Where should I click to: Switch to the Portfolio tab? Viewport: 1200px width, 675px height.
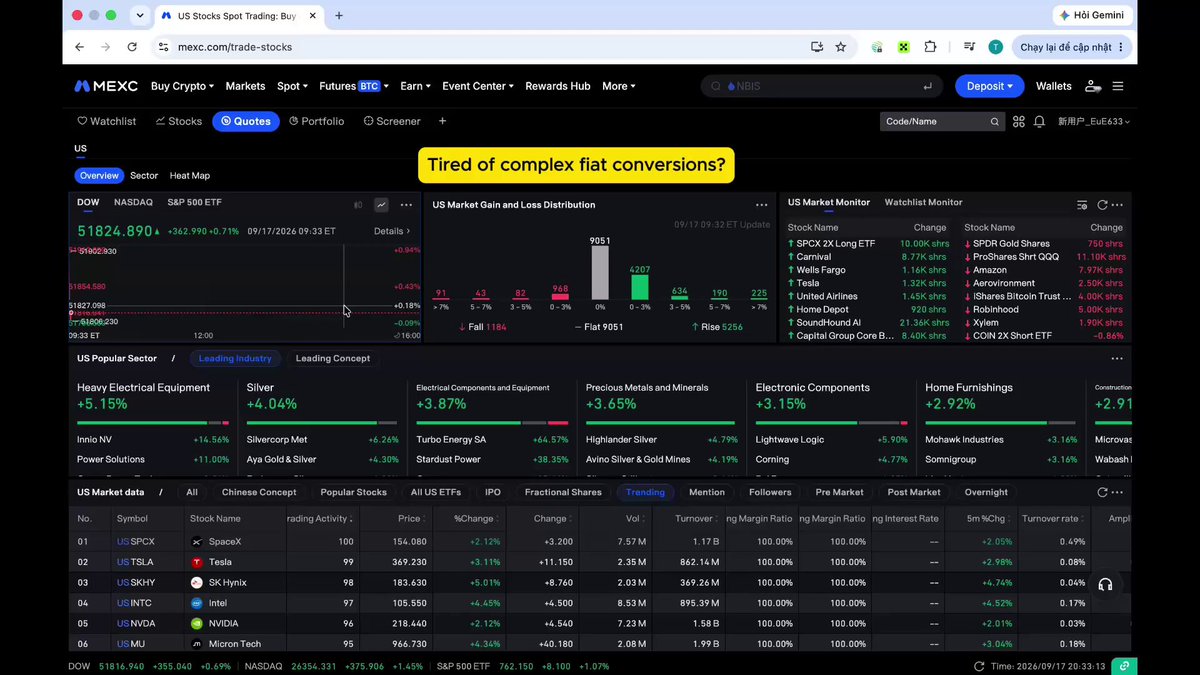tap(316, 121)
